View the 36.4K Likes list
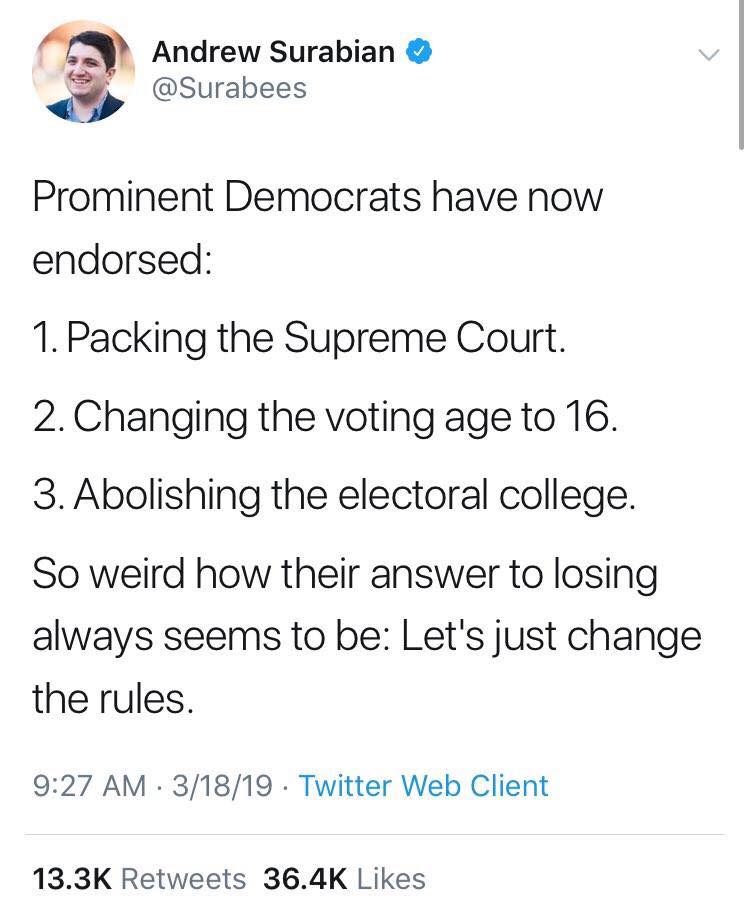Screen dimensions: 750x920 (344, 878)
